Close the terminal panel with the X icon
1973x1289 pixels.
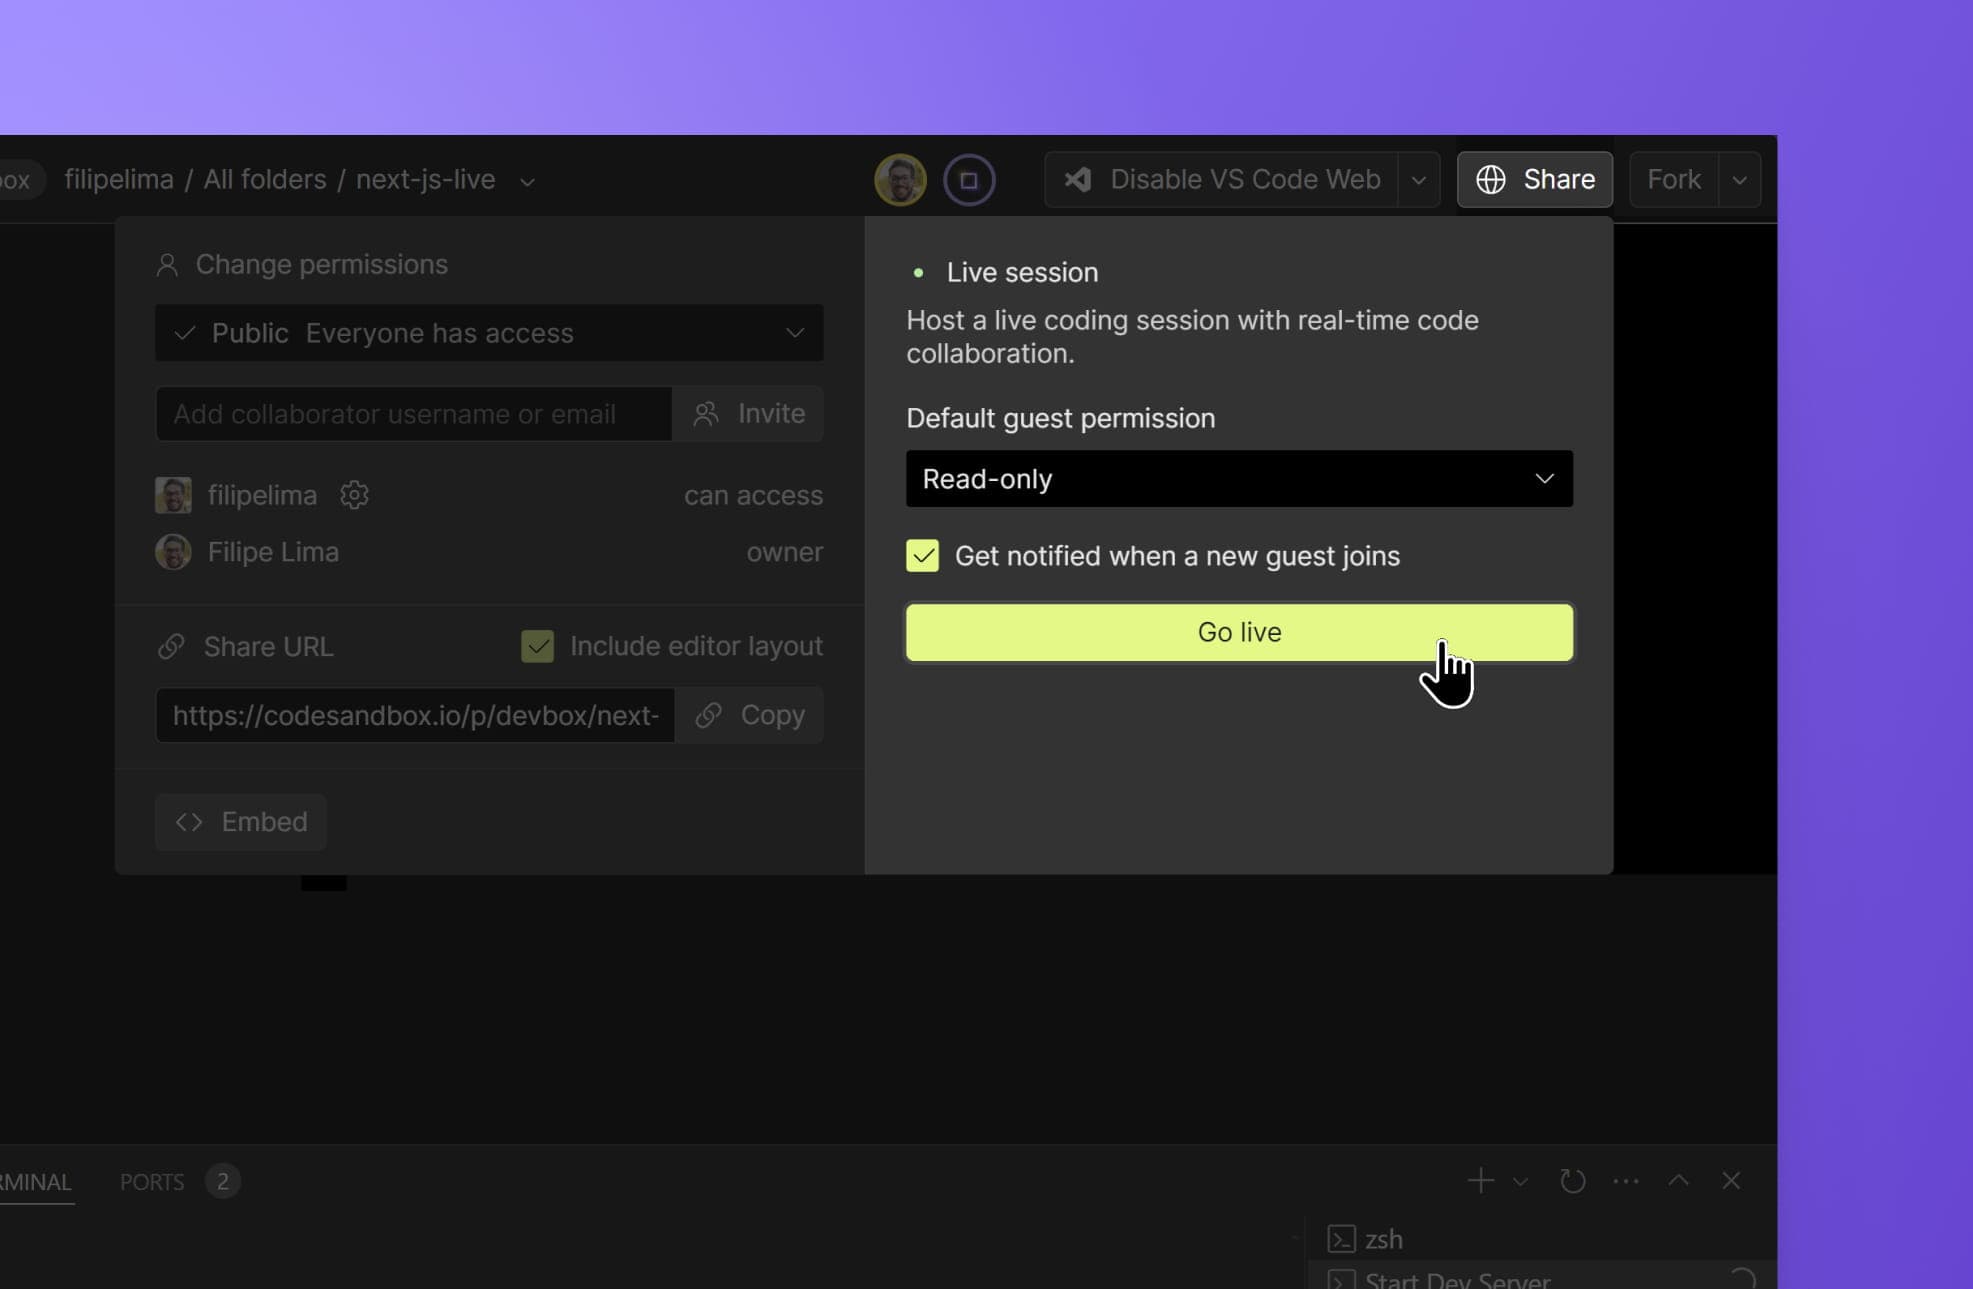coord(1731,1181)
